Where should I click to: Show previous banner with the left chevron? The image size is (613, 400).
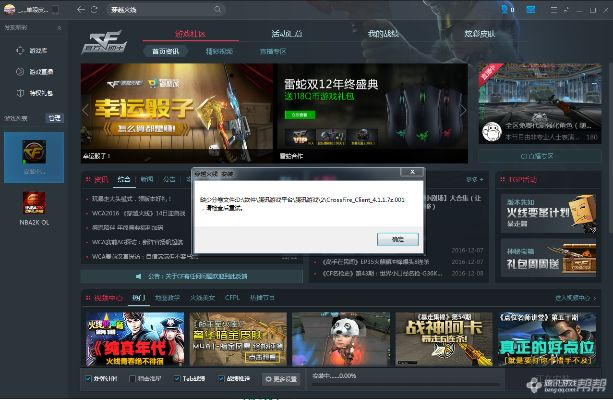point(86,111)
